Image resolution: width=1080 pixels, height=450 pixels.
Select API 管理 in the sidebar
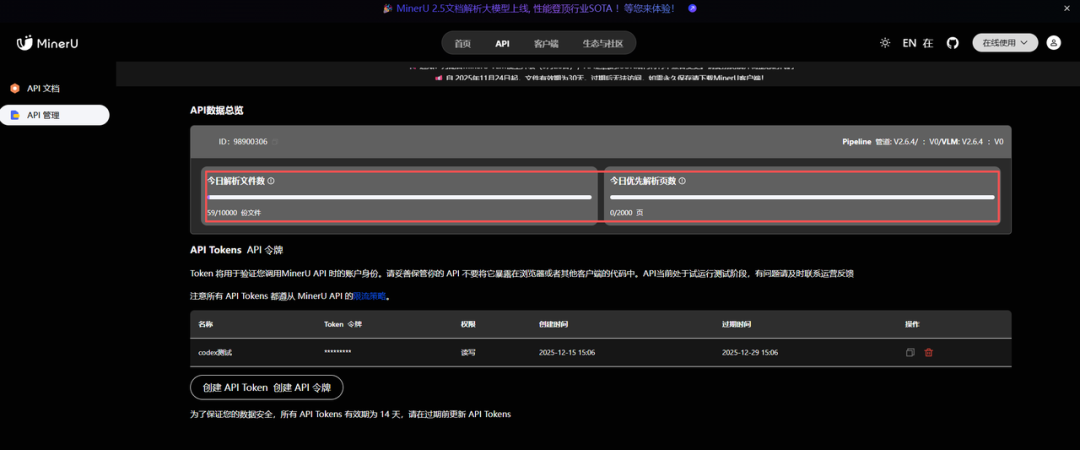54,115
